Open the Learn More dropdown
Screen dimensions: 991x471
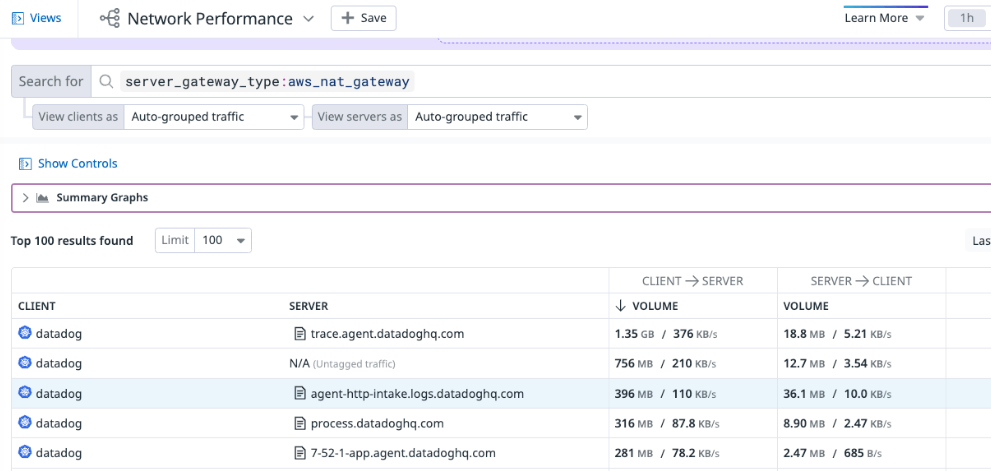(x=885, y=18)
